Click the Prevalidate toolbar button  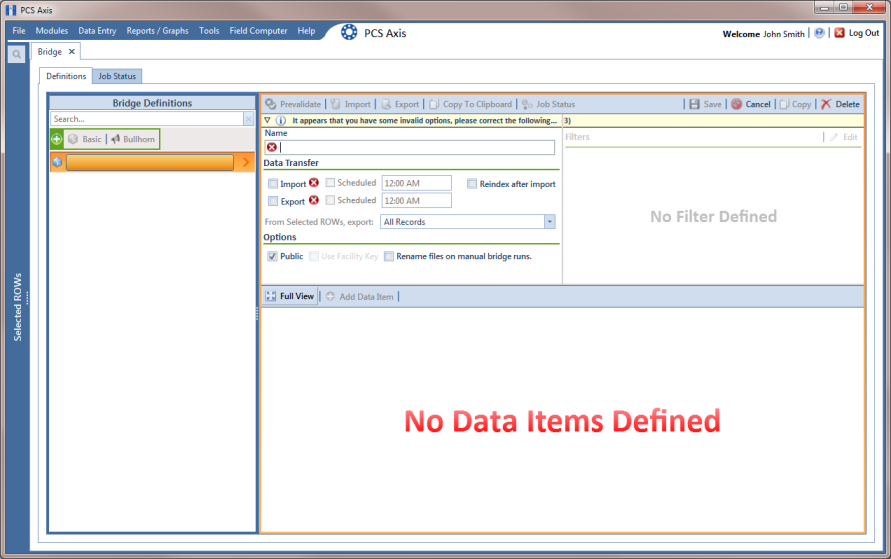click(x=293, y=104)
